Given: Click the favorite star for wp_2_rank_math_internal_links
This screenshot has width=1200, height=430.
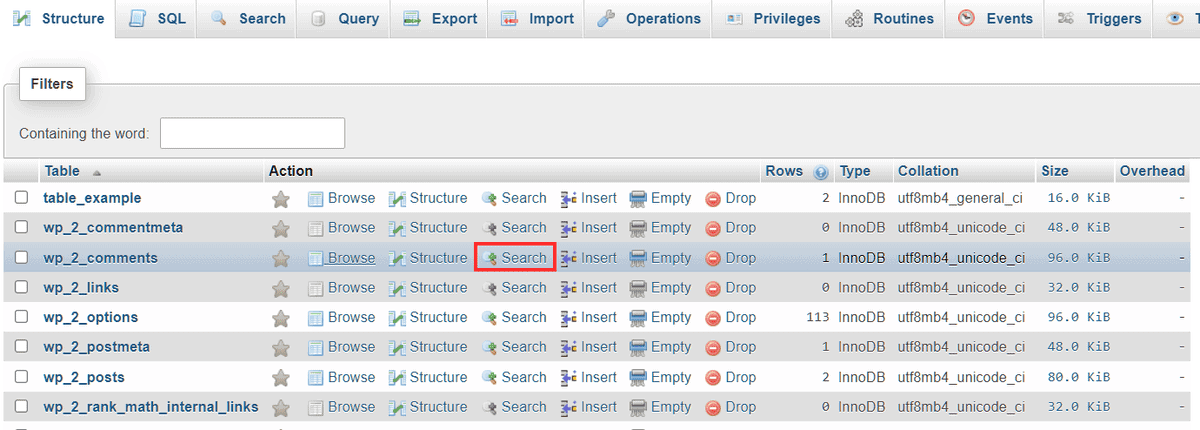Looking at the screenshot, I should 281,408.
